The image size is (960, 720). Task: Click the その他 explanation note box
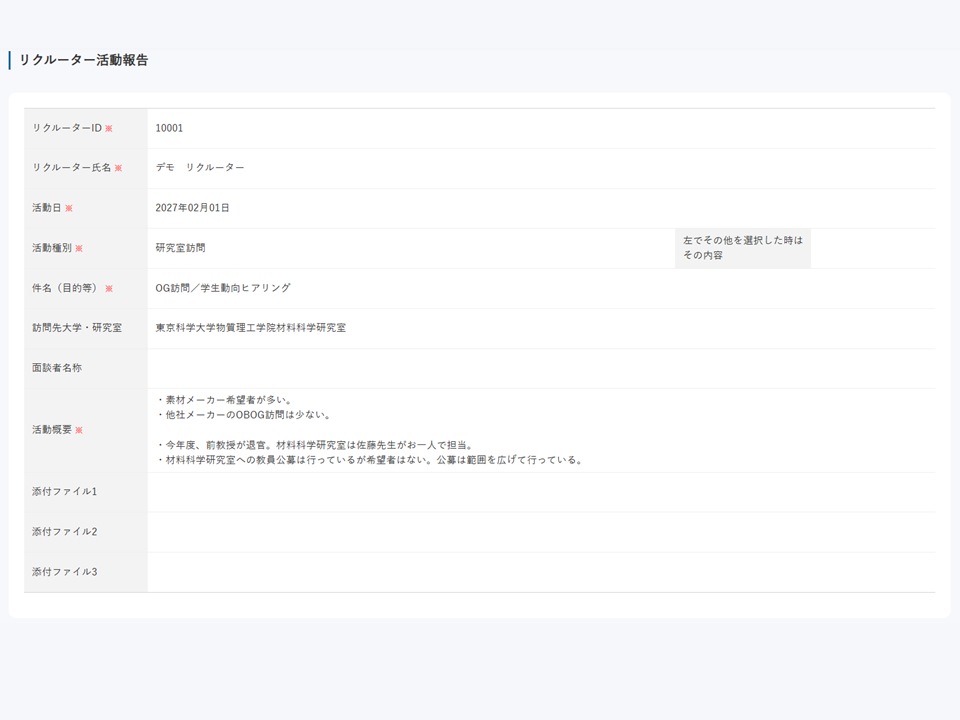(x=744, y=248)
